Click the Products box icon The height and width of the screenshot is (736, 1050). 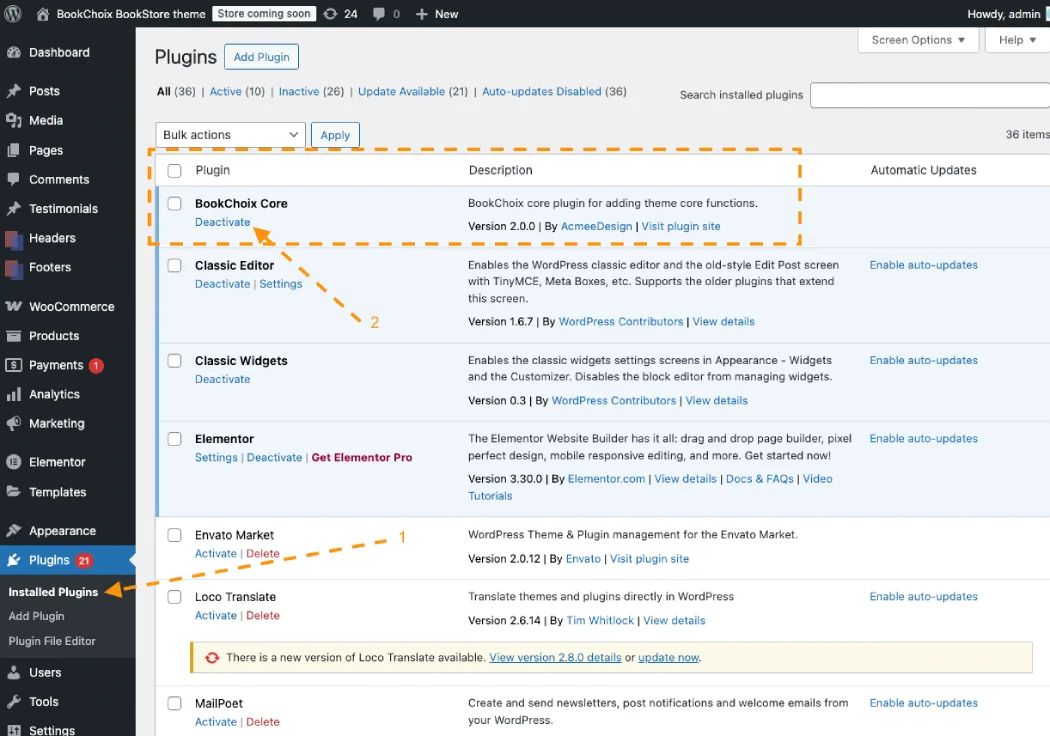coord(13,336)
